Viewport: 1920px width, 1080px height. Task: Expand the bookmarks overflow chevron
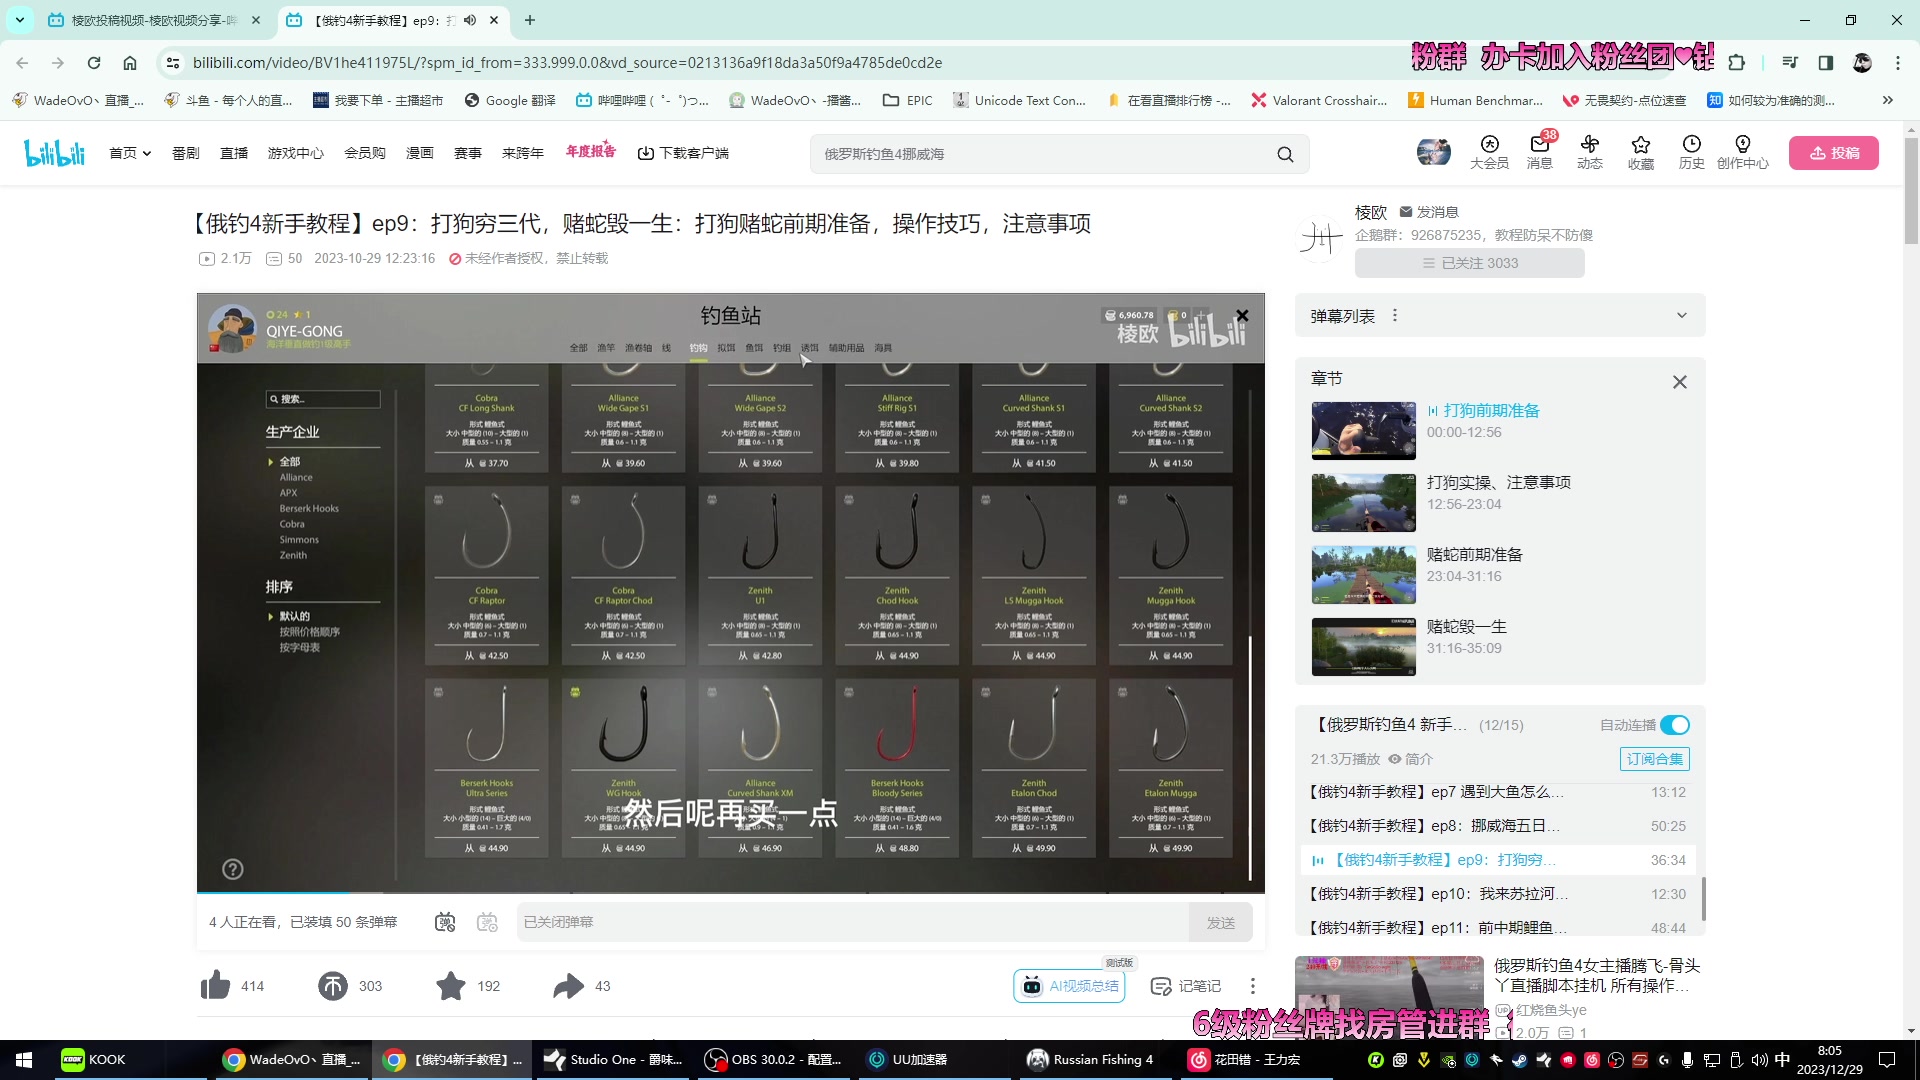[1888, 100]
